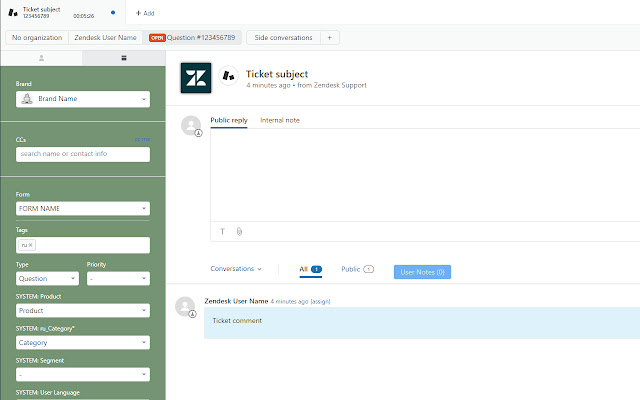Open the Zendesk User Name breadcrumb
Image resolution: width=640 pixels, height=400 pixels.
pos(105,38)
